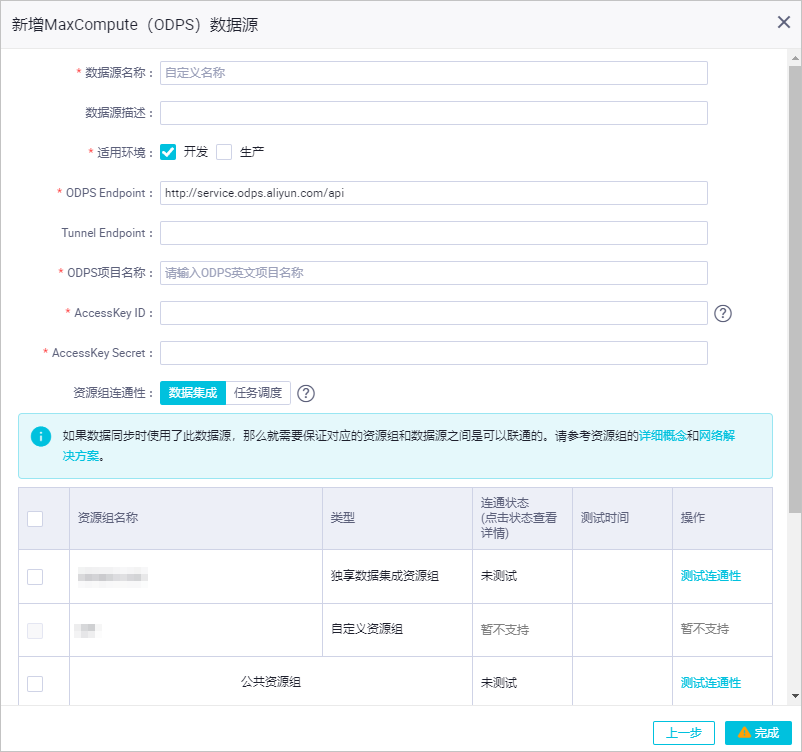Check the 独享数据集成资源组 row checkbox
The height and width of the screenshot is (752, 802).
click(x=35, y=577)
